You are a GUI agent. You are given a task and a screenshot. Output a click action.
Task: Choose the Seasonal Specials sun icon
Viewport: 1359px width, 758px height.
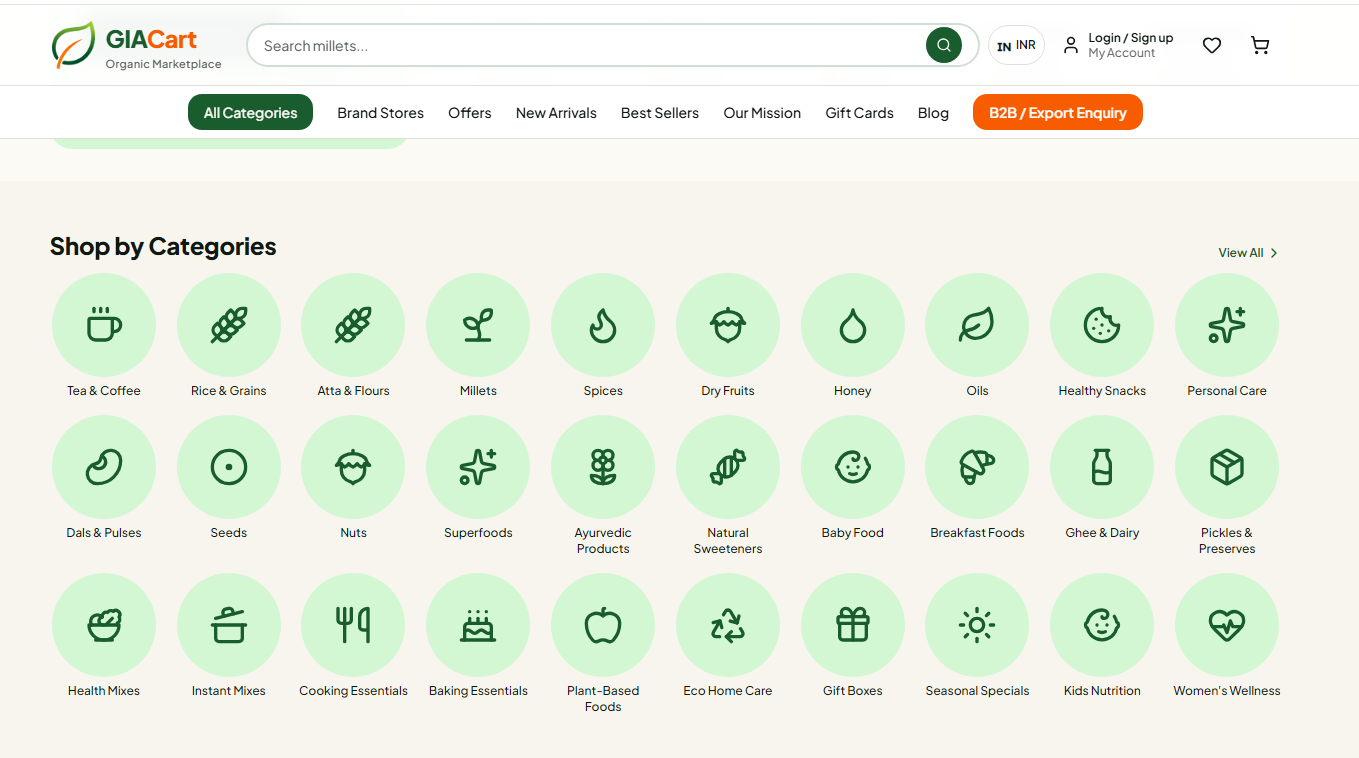pyautogui.click(x=977, y=625)
